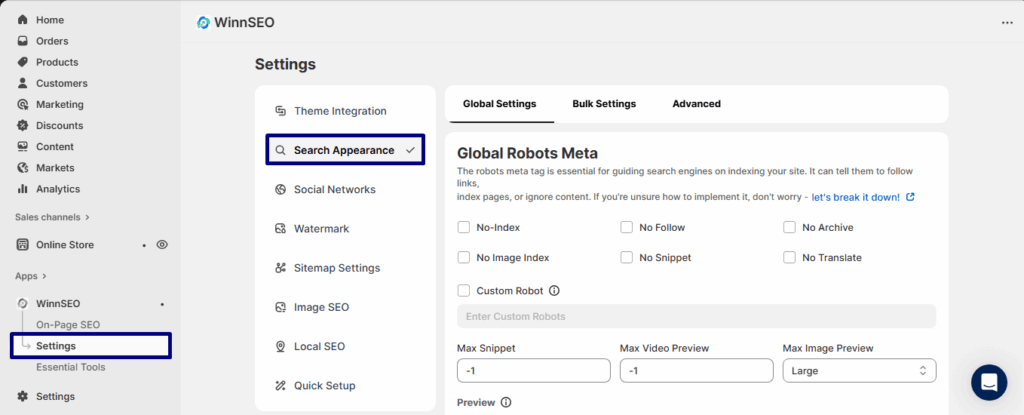Click the Content icon in sidebar
1024x415 pixels.
[23, 146]
